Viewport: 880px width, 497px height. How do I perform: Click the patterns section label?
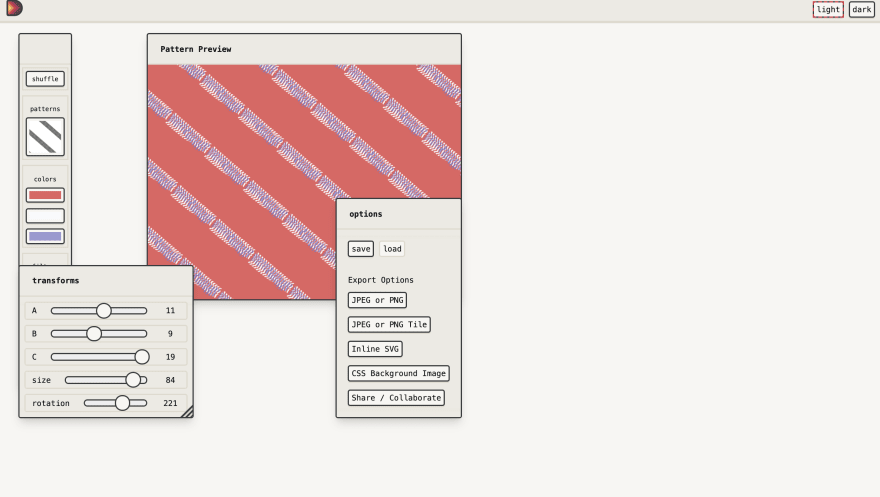click(x=45, y=109)
